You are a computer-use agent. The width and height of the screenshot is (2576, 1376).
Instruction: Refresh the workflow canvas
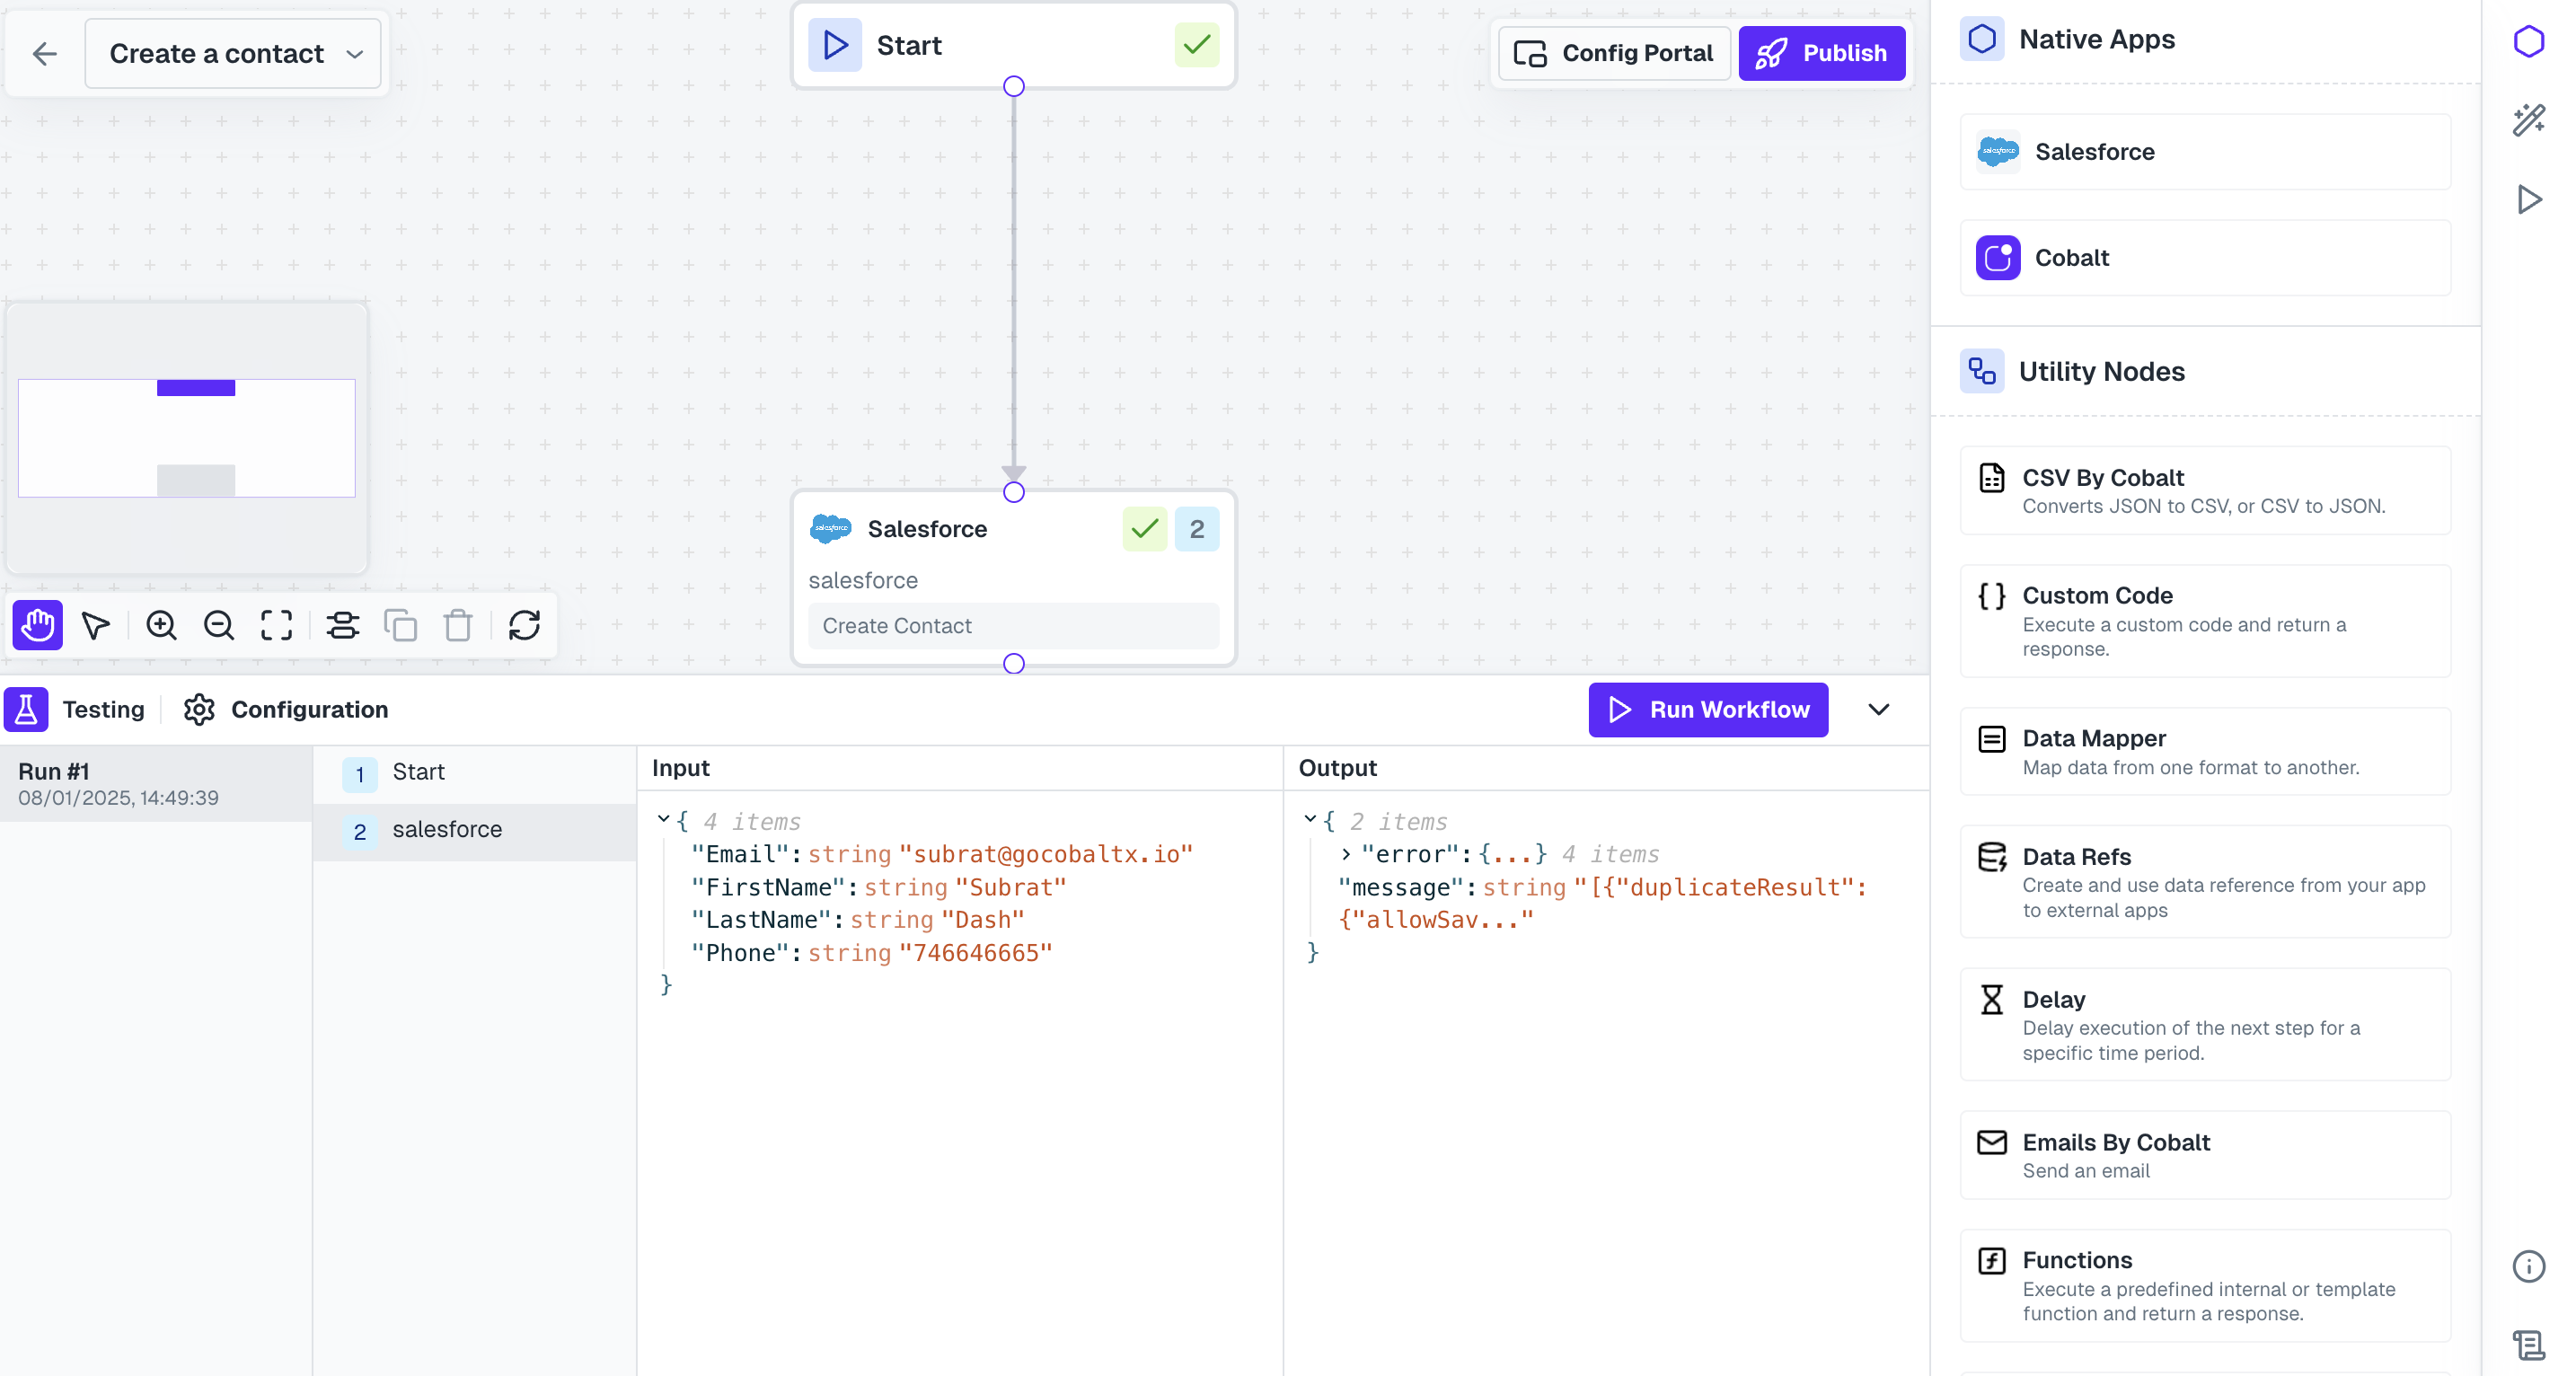pyautogui.click(x=526, y=626)
